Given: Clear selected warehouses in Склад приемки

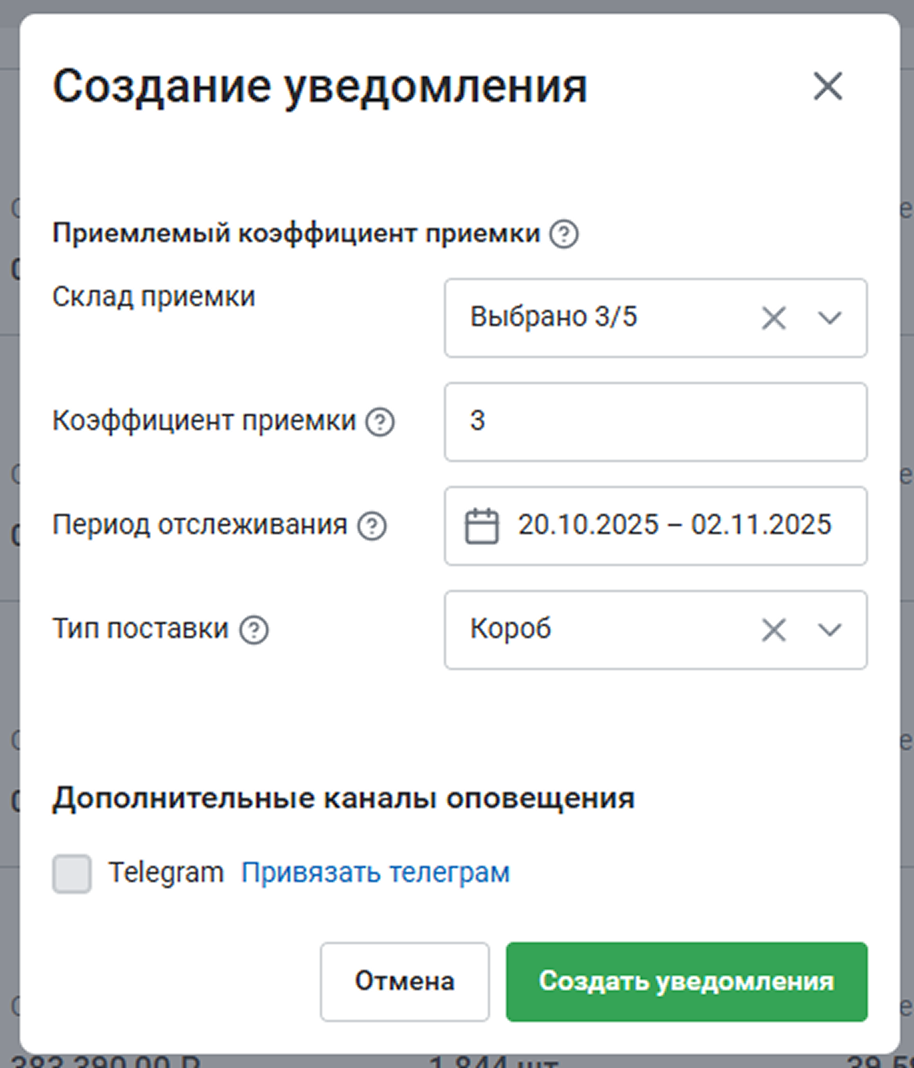Looking at the screenshot, I should 774,318.
